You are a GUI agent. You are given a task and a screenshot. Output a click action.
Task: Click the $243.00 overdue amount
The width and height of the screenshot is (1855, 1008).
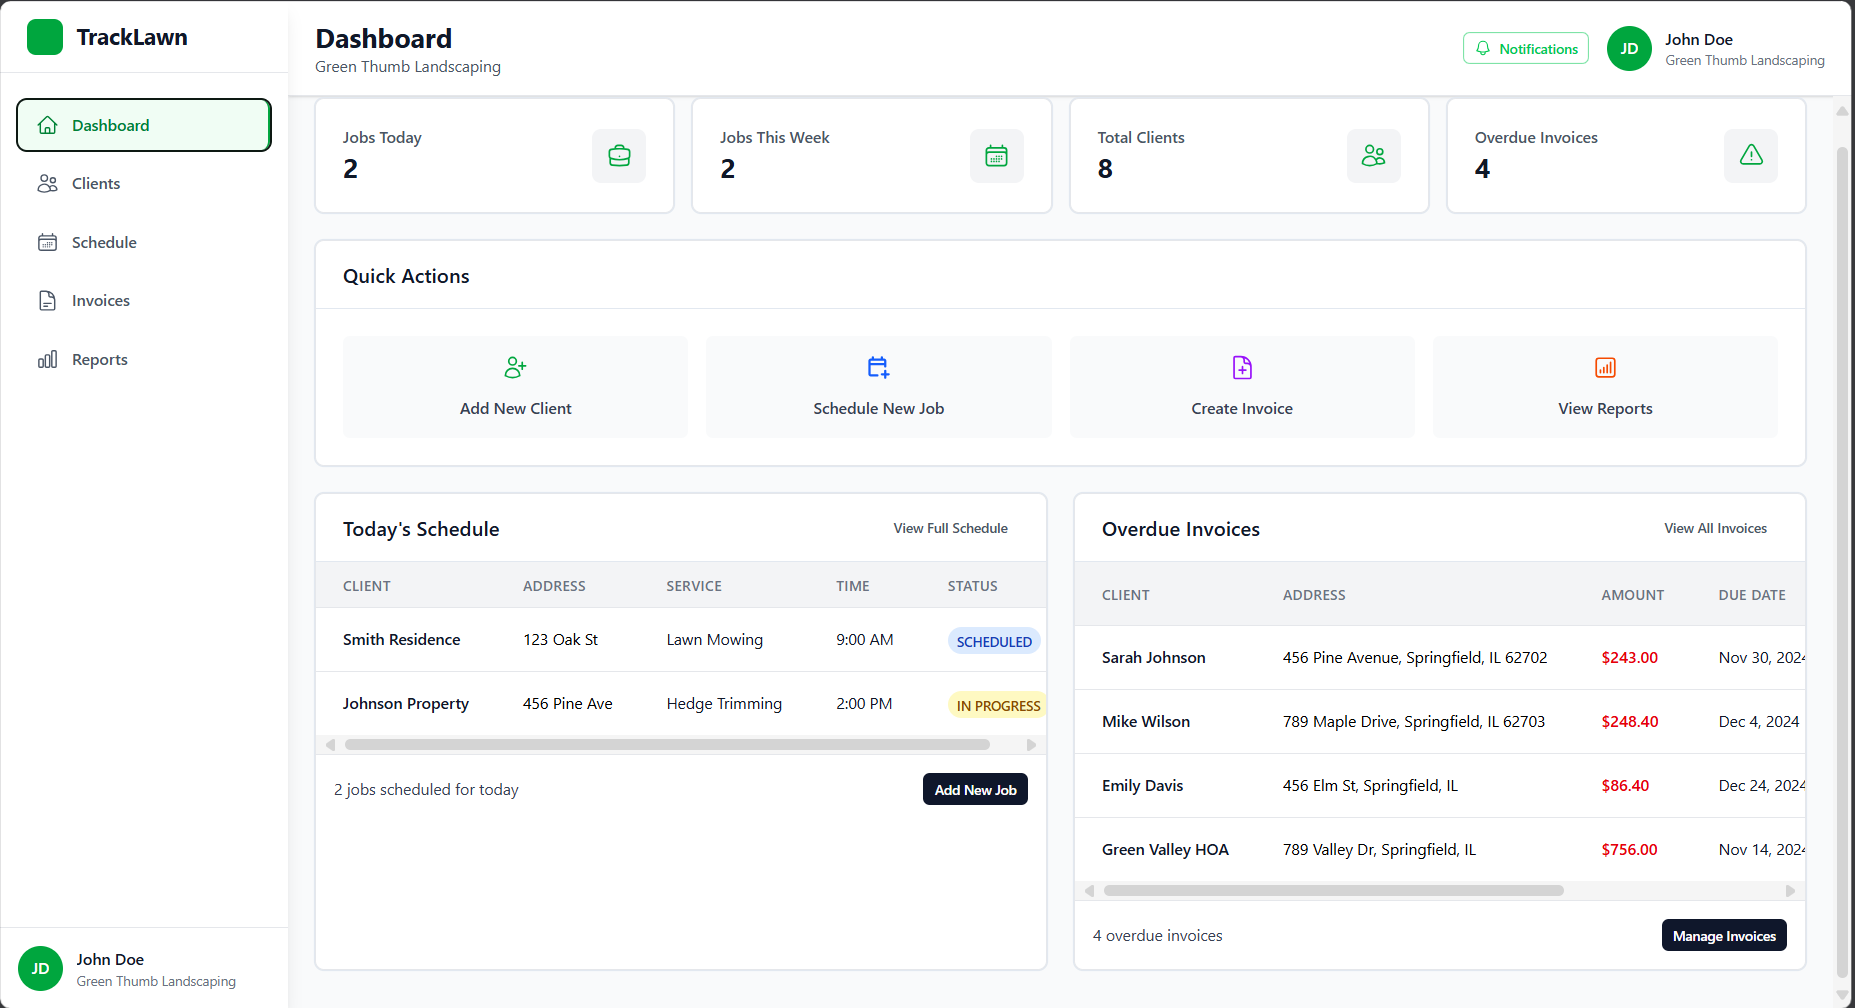[x=1629, y=657]
